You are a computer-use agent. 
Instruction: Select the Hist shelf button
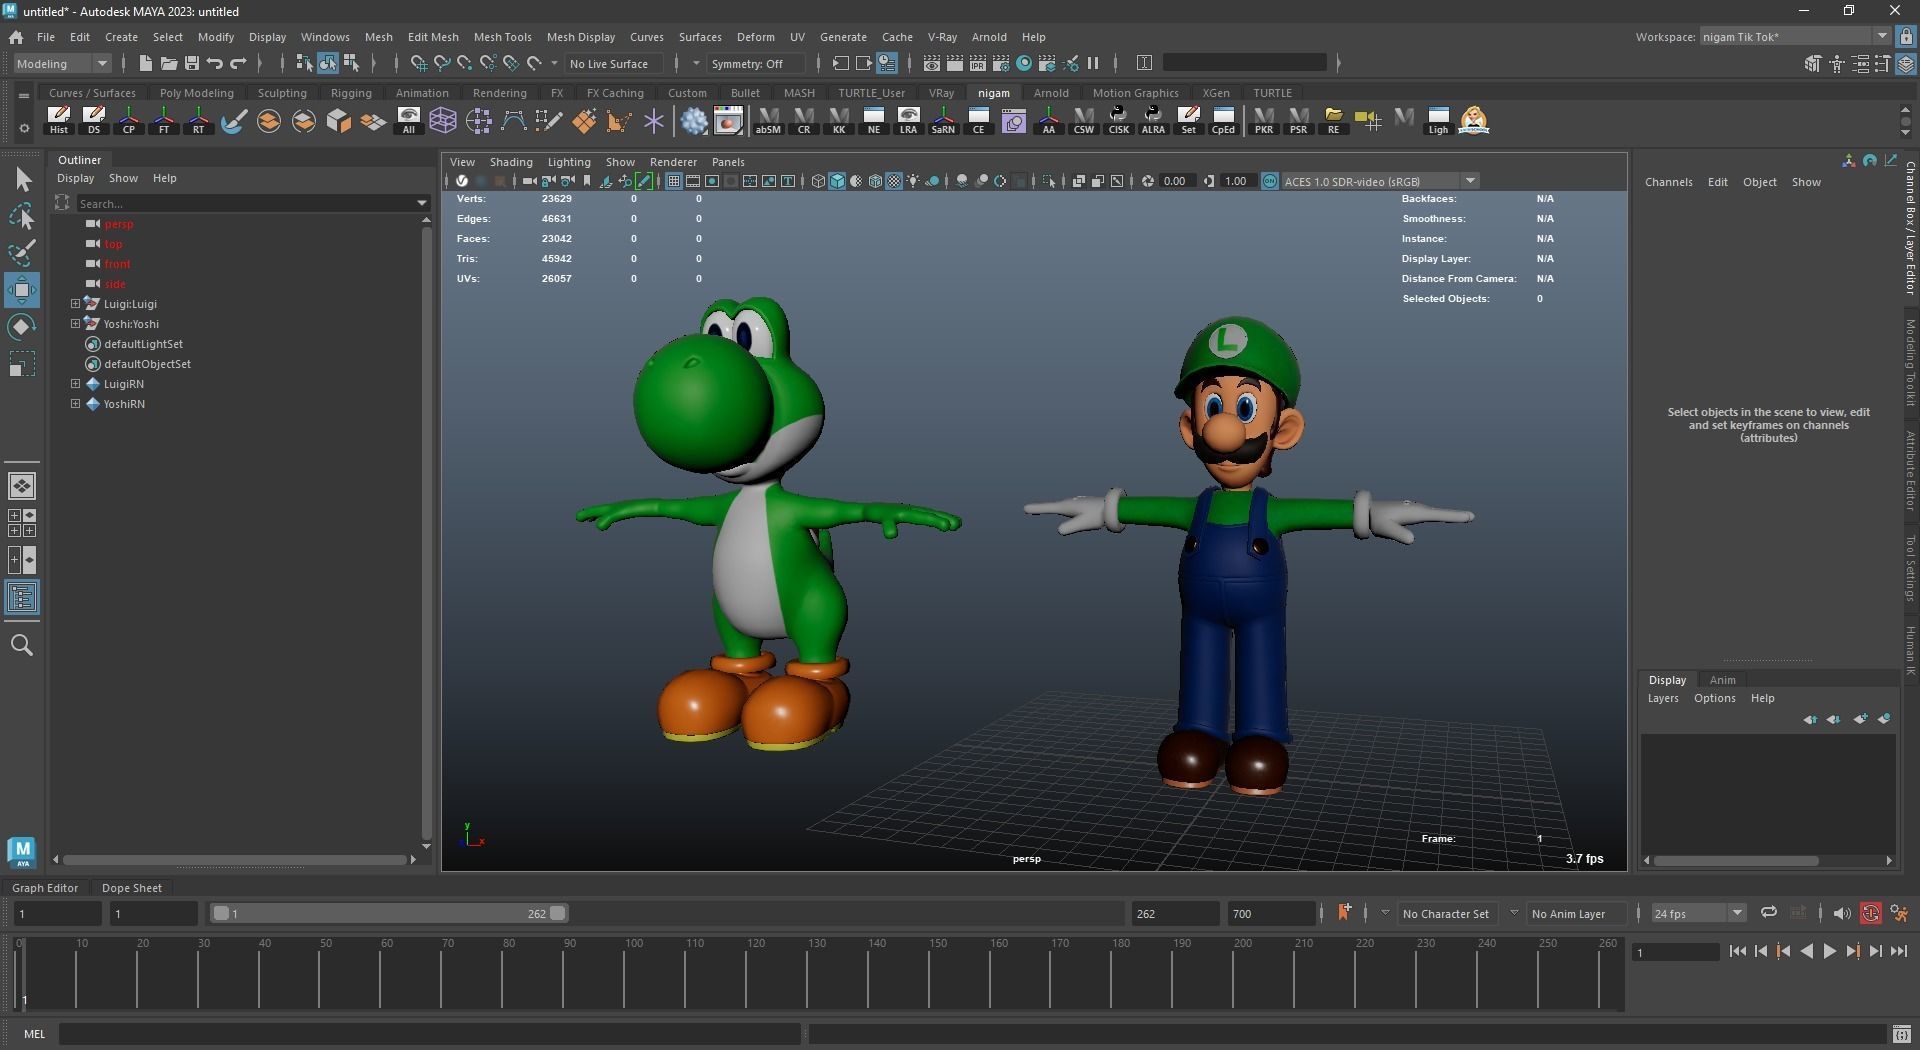pos(59,120)
